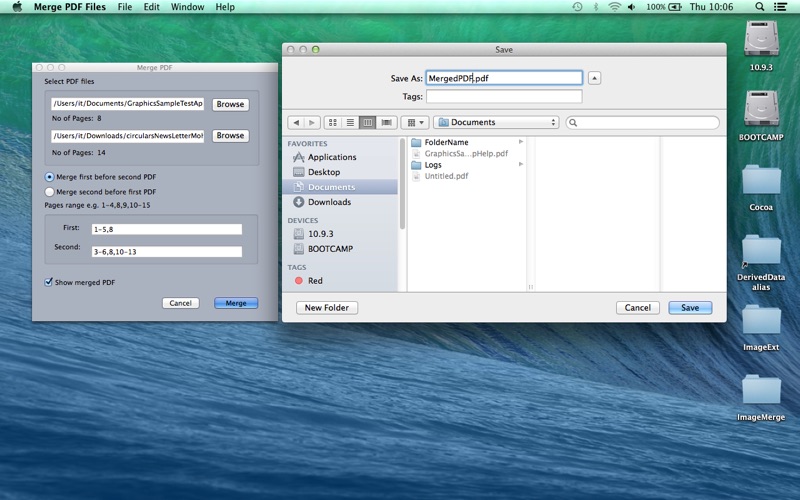Expand Logs folder arrow

tap(521, 164)
